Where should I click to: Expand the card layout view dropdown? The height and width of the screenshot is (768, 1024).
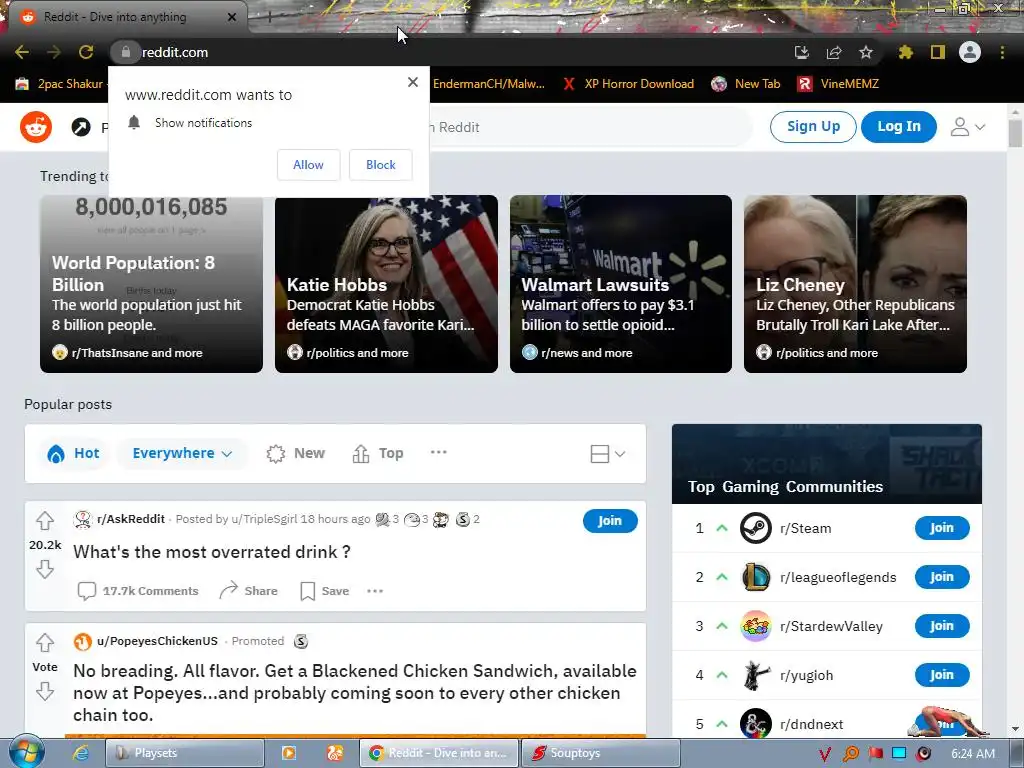point(608,453)
